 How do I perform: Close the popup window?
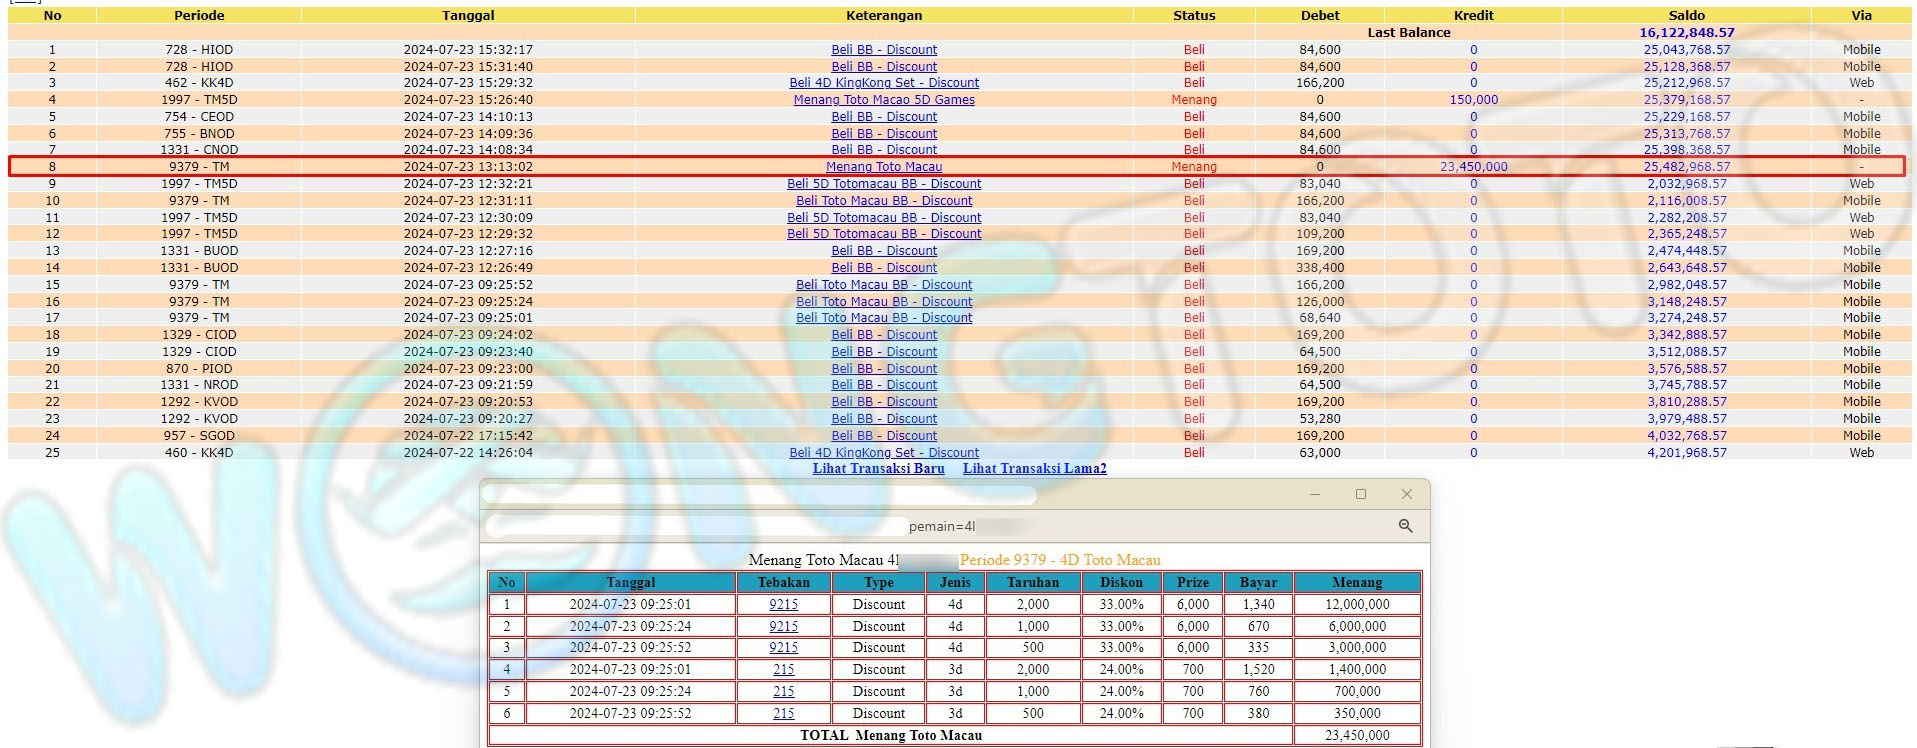tap(1407, 494)
